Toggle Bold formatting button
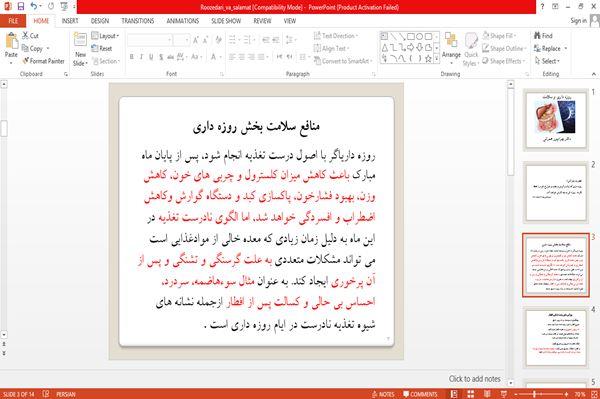The height and width of the screenshot is (399, 600). [132, 57]
